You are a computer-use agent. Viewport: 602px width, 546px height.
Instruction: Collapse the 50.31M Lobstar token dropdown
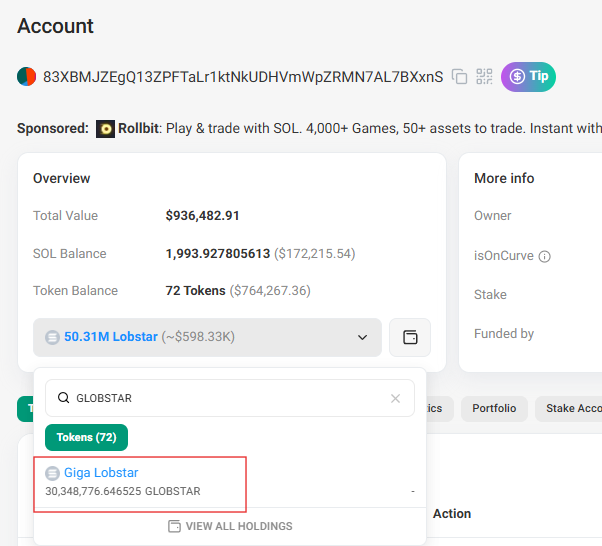click(207, 337)
